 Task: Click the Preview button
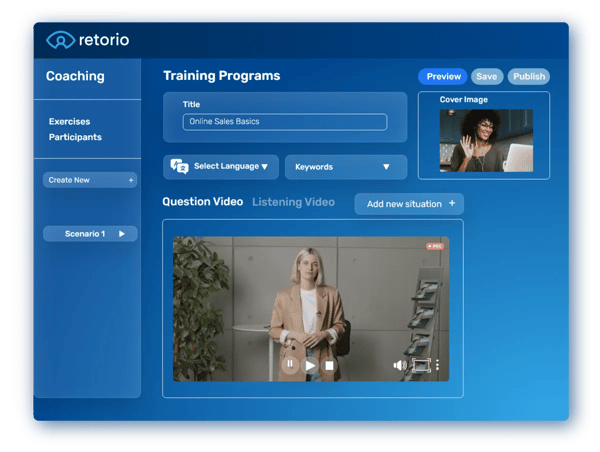click(443, 76)
